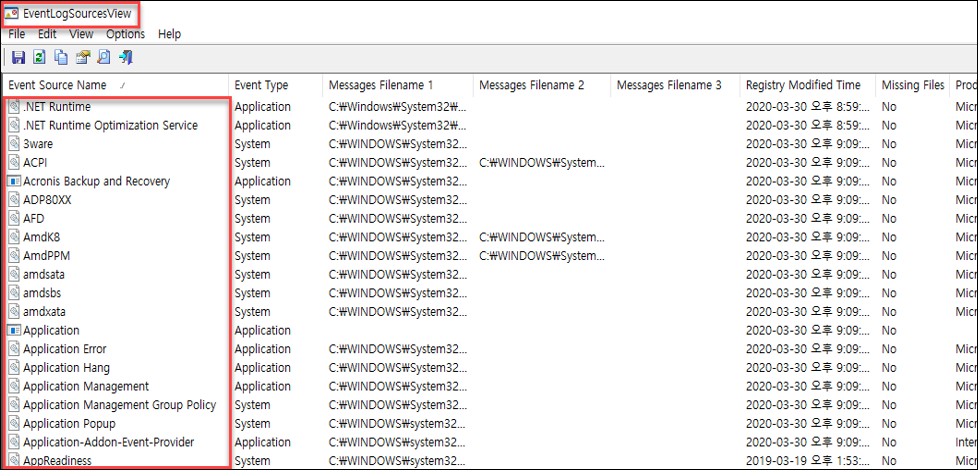Click the Messages Filename 2 column header

tap(541, 85)
